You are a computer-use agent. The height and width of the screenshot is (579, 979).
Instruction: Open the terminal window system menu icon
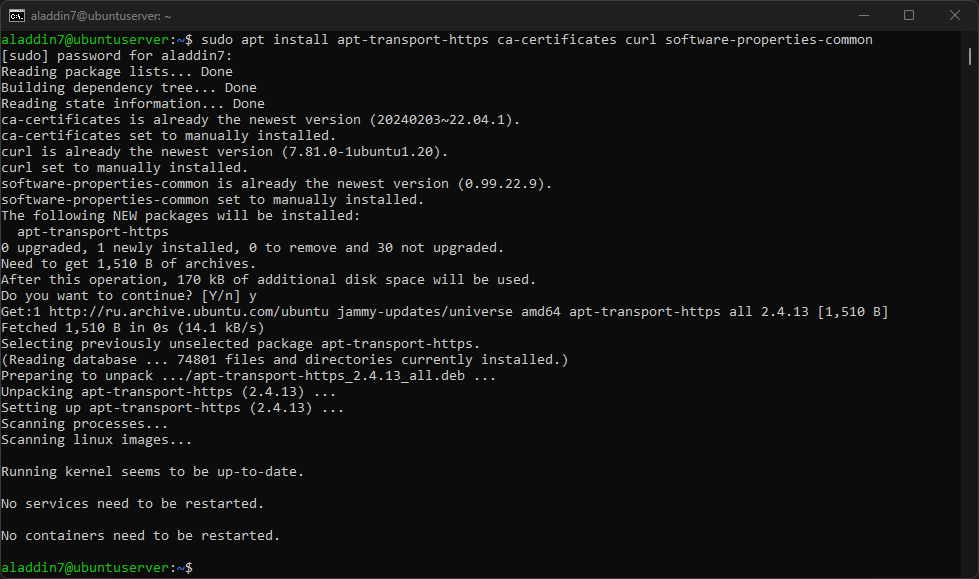click(16, 16)
